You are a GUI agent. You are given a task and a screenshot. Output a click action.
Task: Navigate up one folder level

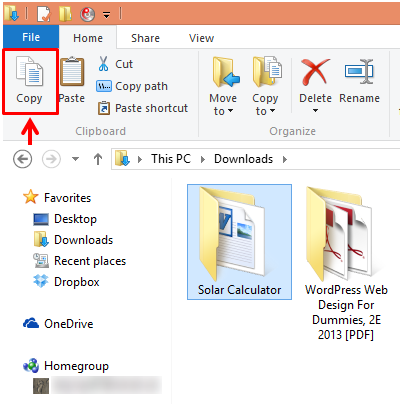click(98, 159)
